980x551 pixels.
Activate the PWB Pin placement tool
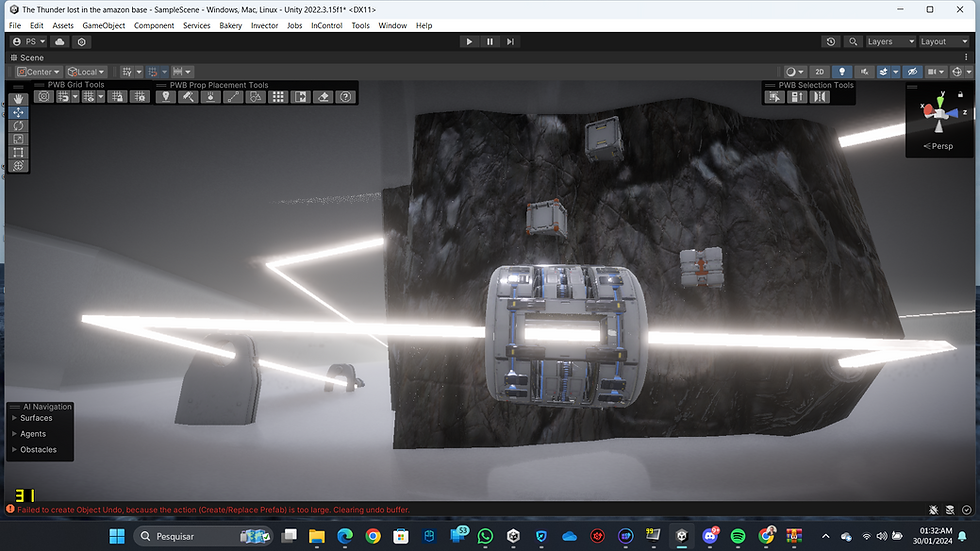click(x=166, y=97)
